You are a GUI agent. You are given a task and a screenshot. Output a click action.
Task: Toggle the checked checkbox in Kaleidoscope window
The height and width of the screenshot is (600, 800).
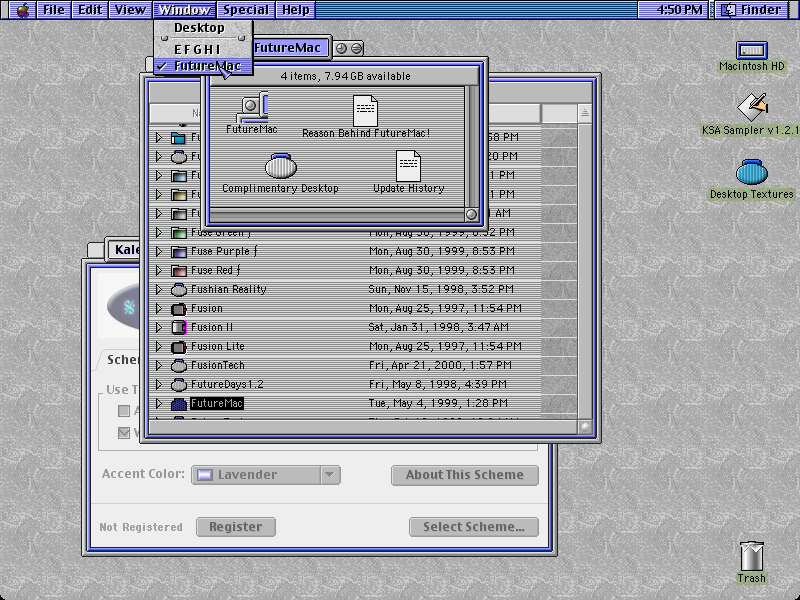(x=123, y=433)
